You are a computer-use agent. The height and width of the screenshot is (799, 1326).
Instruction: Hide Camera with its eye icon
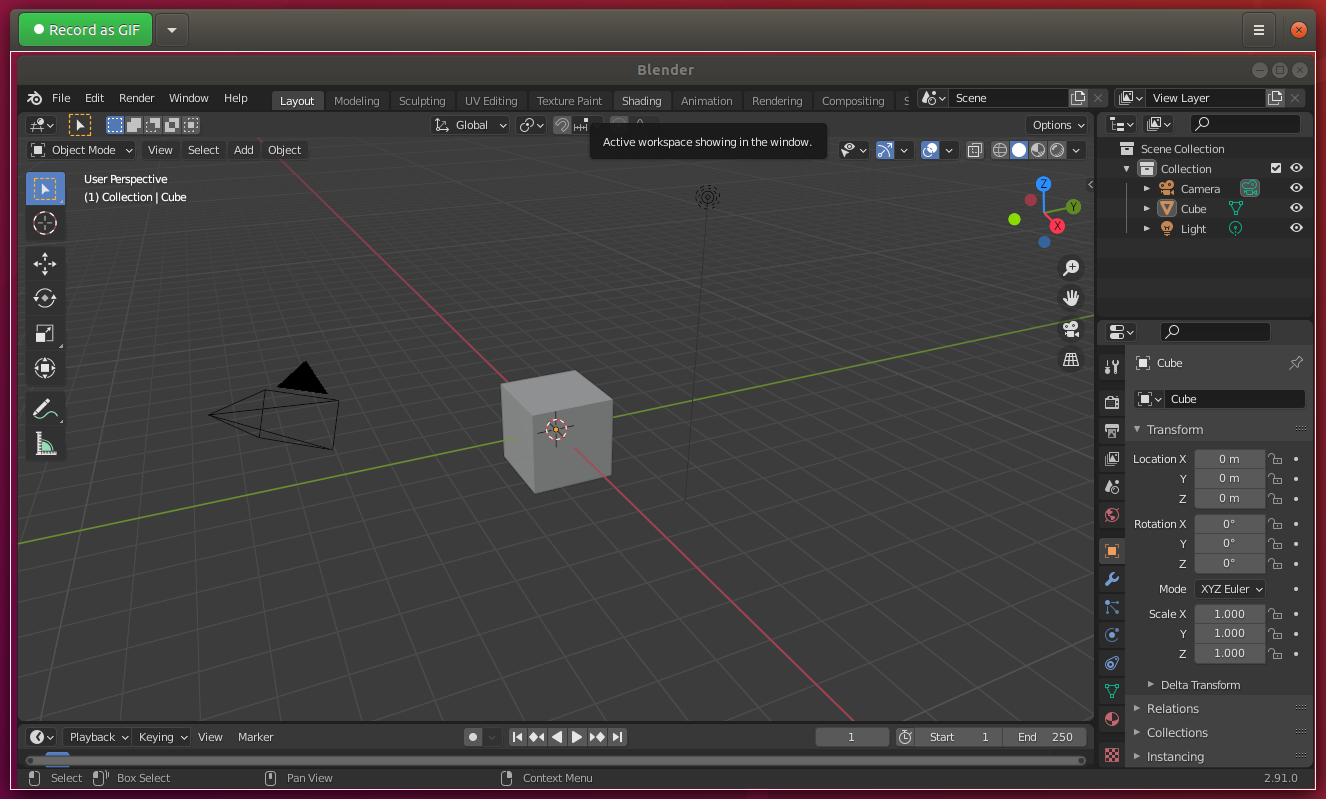[x=1296, y=188]
